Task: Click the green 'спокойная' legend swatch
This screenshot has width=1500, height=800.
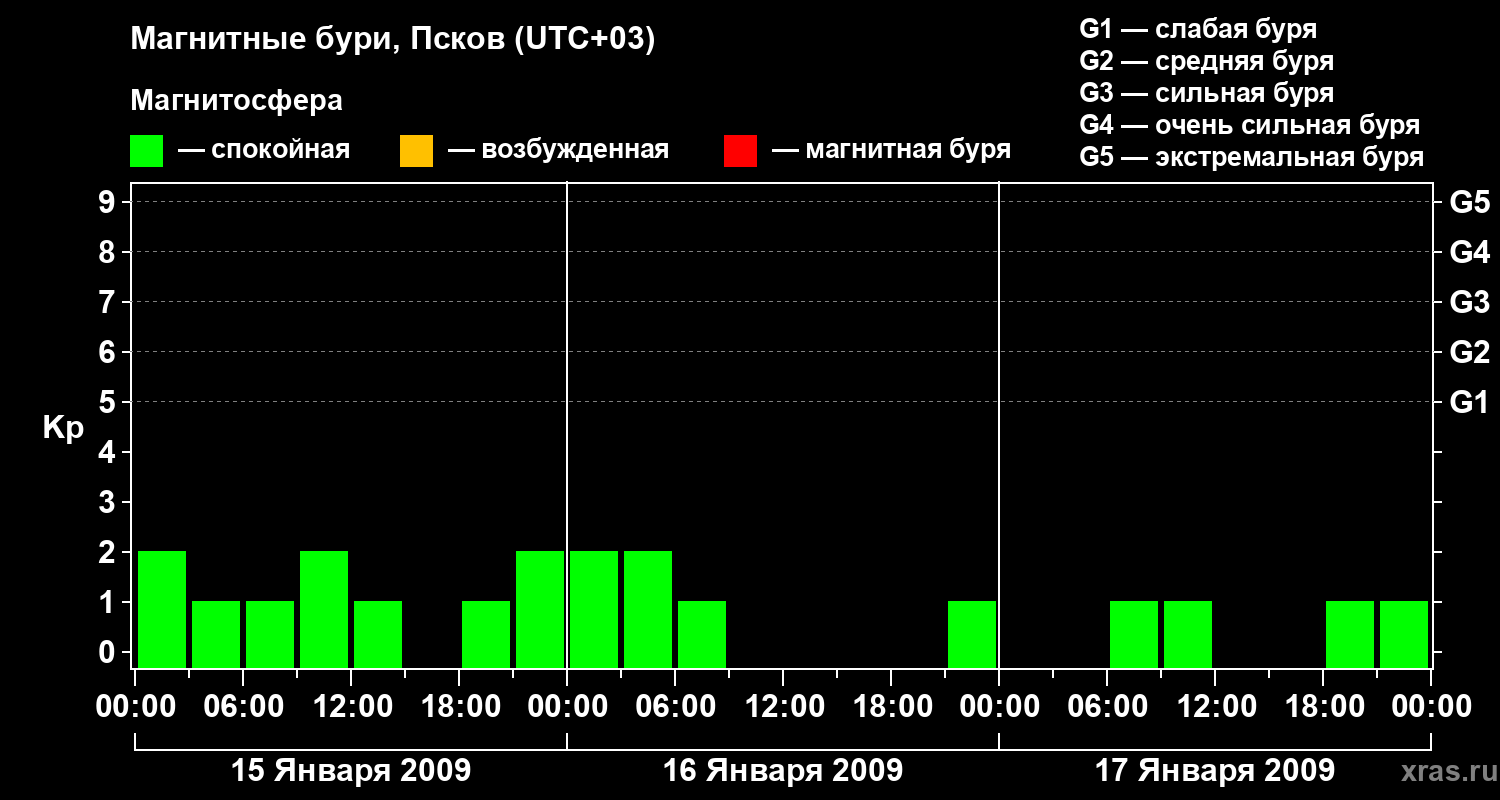Action: click(x=147, y=151)
